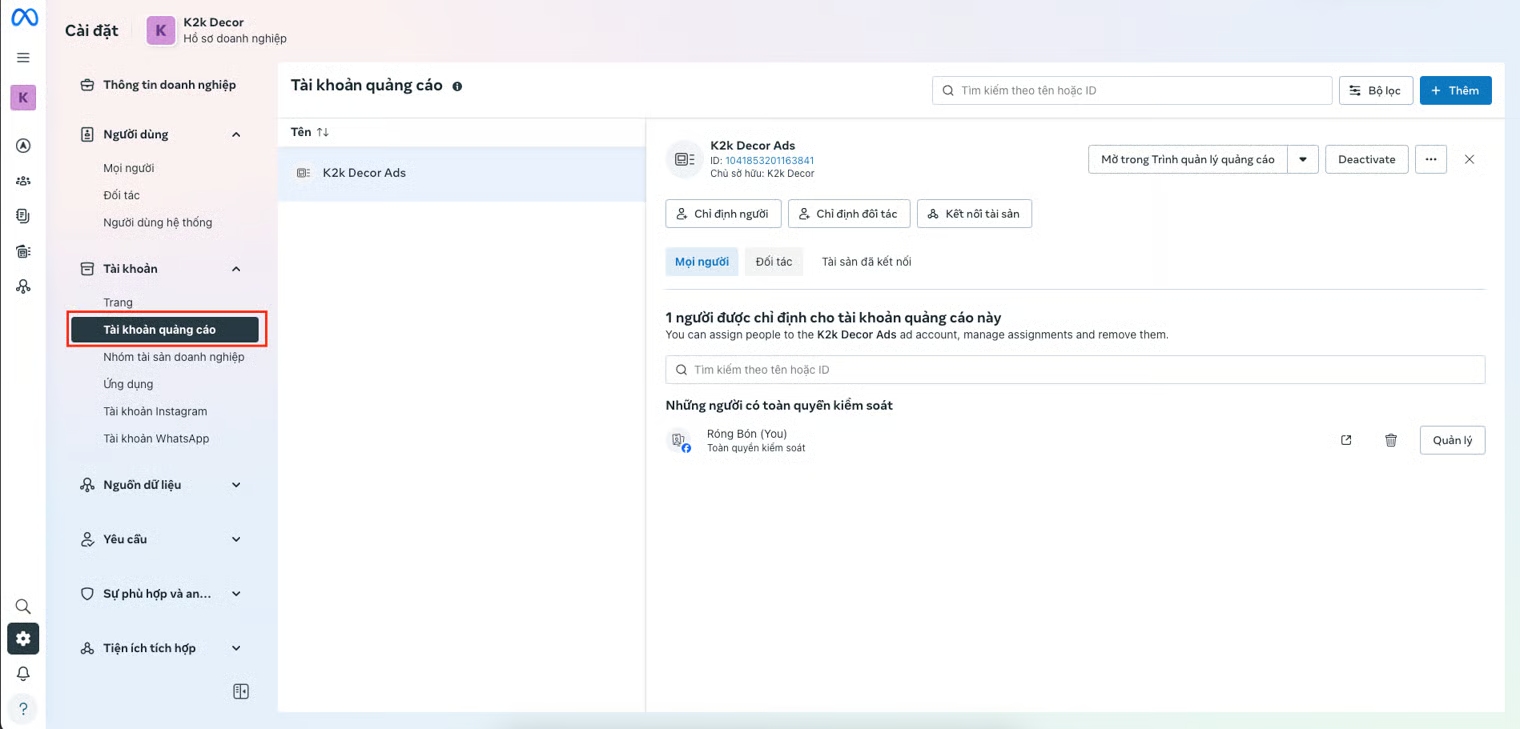The width and height of the screenshot is (1520, 729).
Task: Switch to Tài sản đã kết nối tab
Action: [866, 262]
